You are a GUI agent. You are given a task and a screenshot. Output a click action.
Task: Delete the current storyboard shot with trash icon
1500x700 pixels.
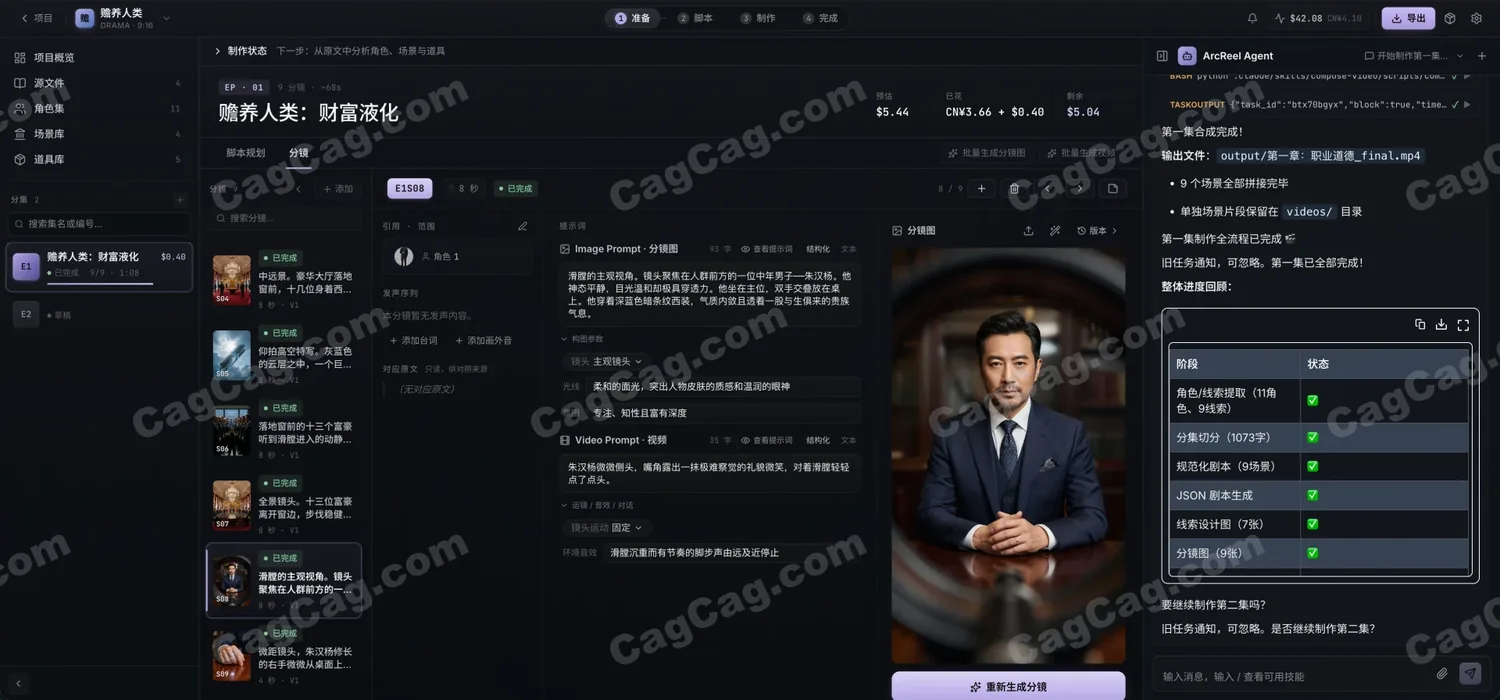(x=1014, y=188)
